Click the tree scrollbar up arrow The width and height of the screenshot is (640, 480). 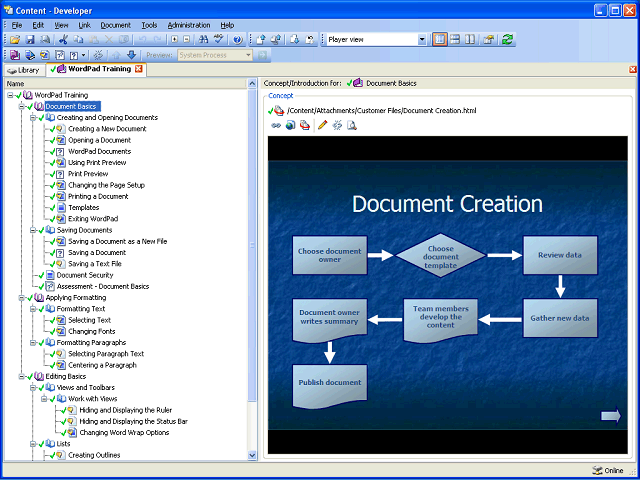(x=252, y=84)
